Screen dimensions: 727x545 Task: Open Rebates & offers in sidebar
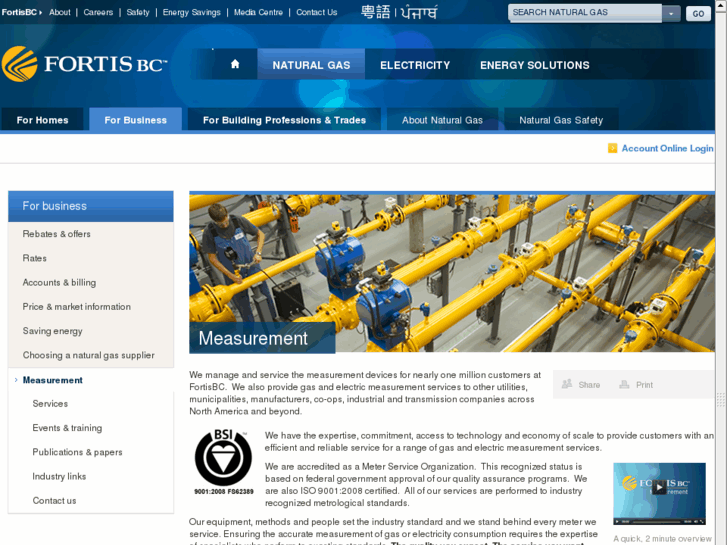[x=57, y=234]
